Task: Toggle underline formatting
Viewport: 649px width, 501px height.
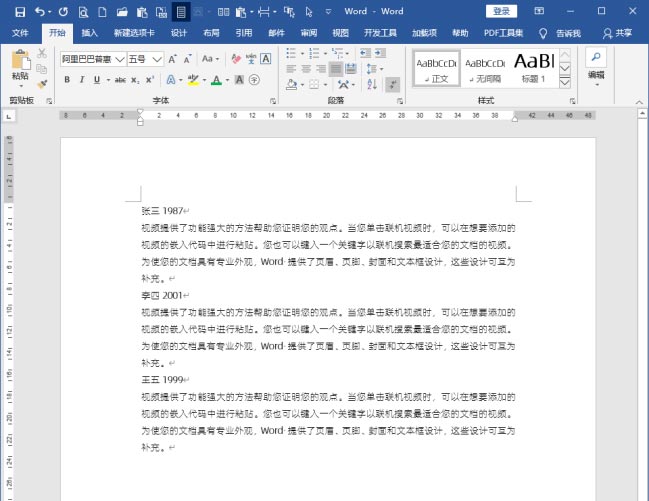Action: [x=96, y=79]
